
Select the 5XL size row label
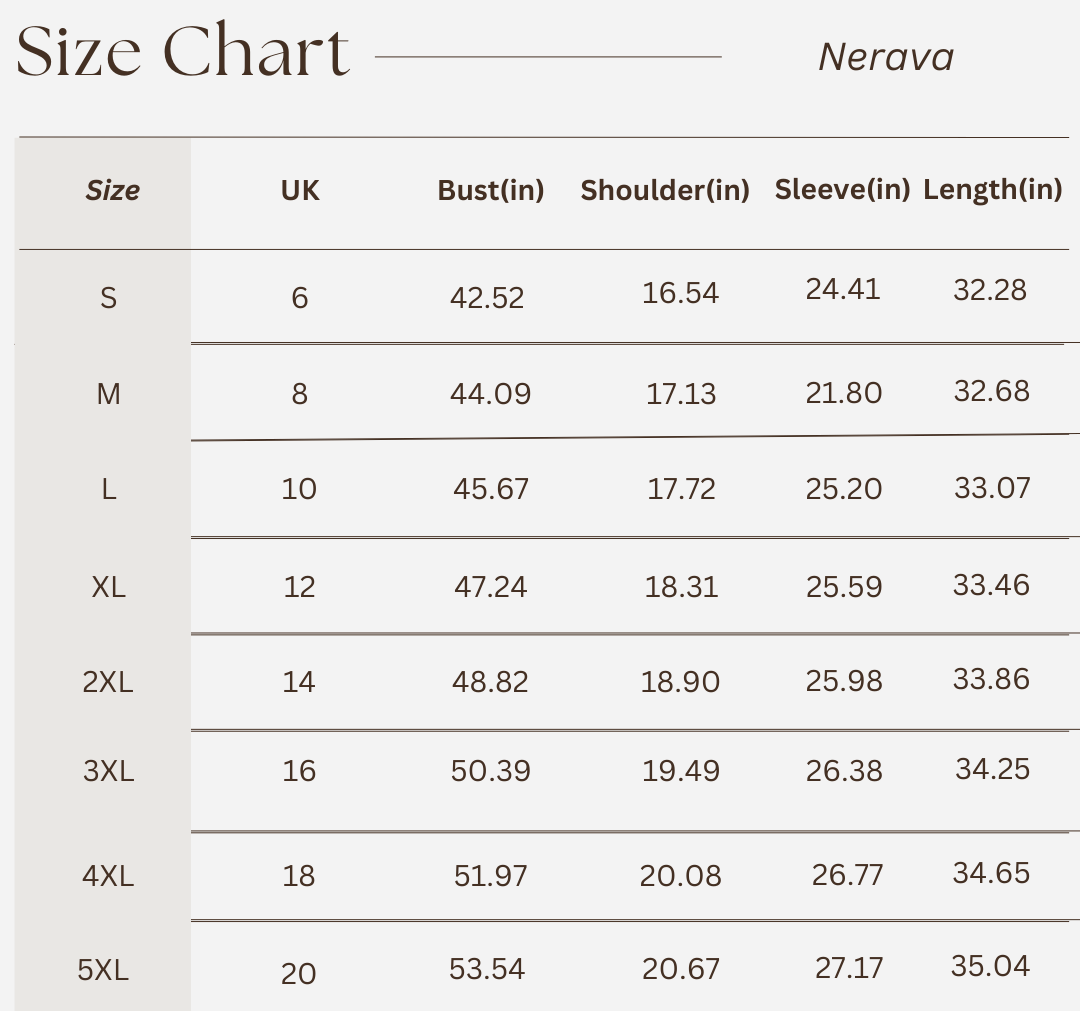click(103, 970)
